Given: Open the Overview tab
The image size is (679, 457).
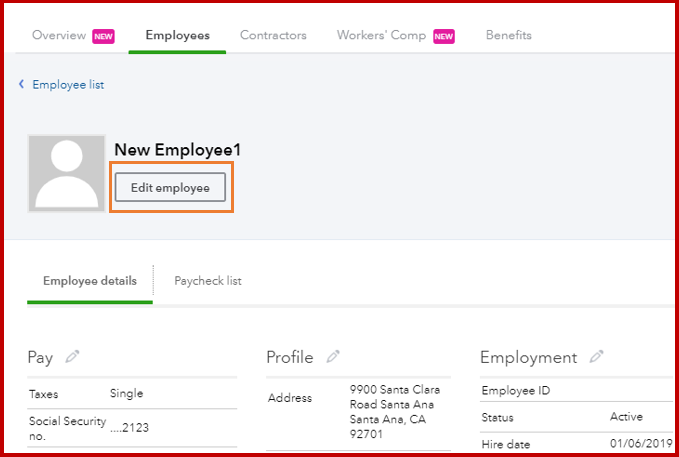Looking at the screenshot, I should pos(59,35).
